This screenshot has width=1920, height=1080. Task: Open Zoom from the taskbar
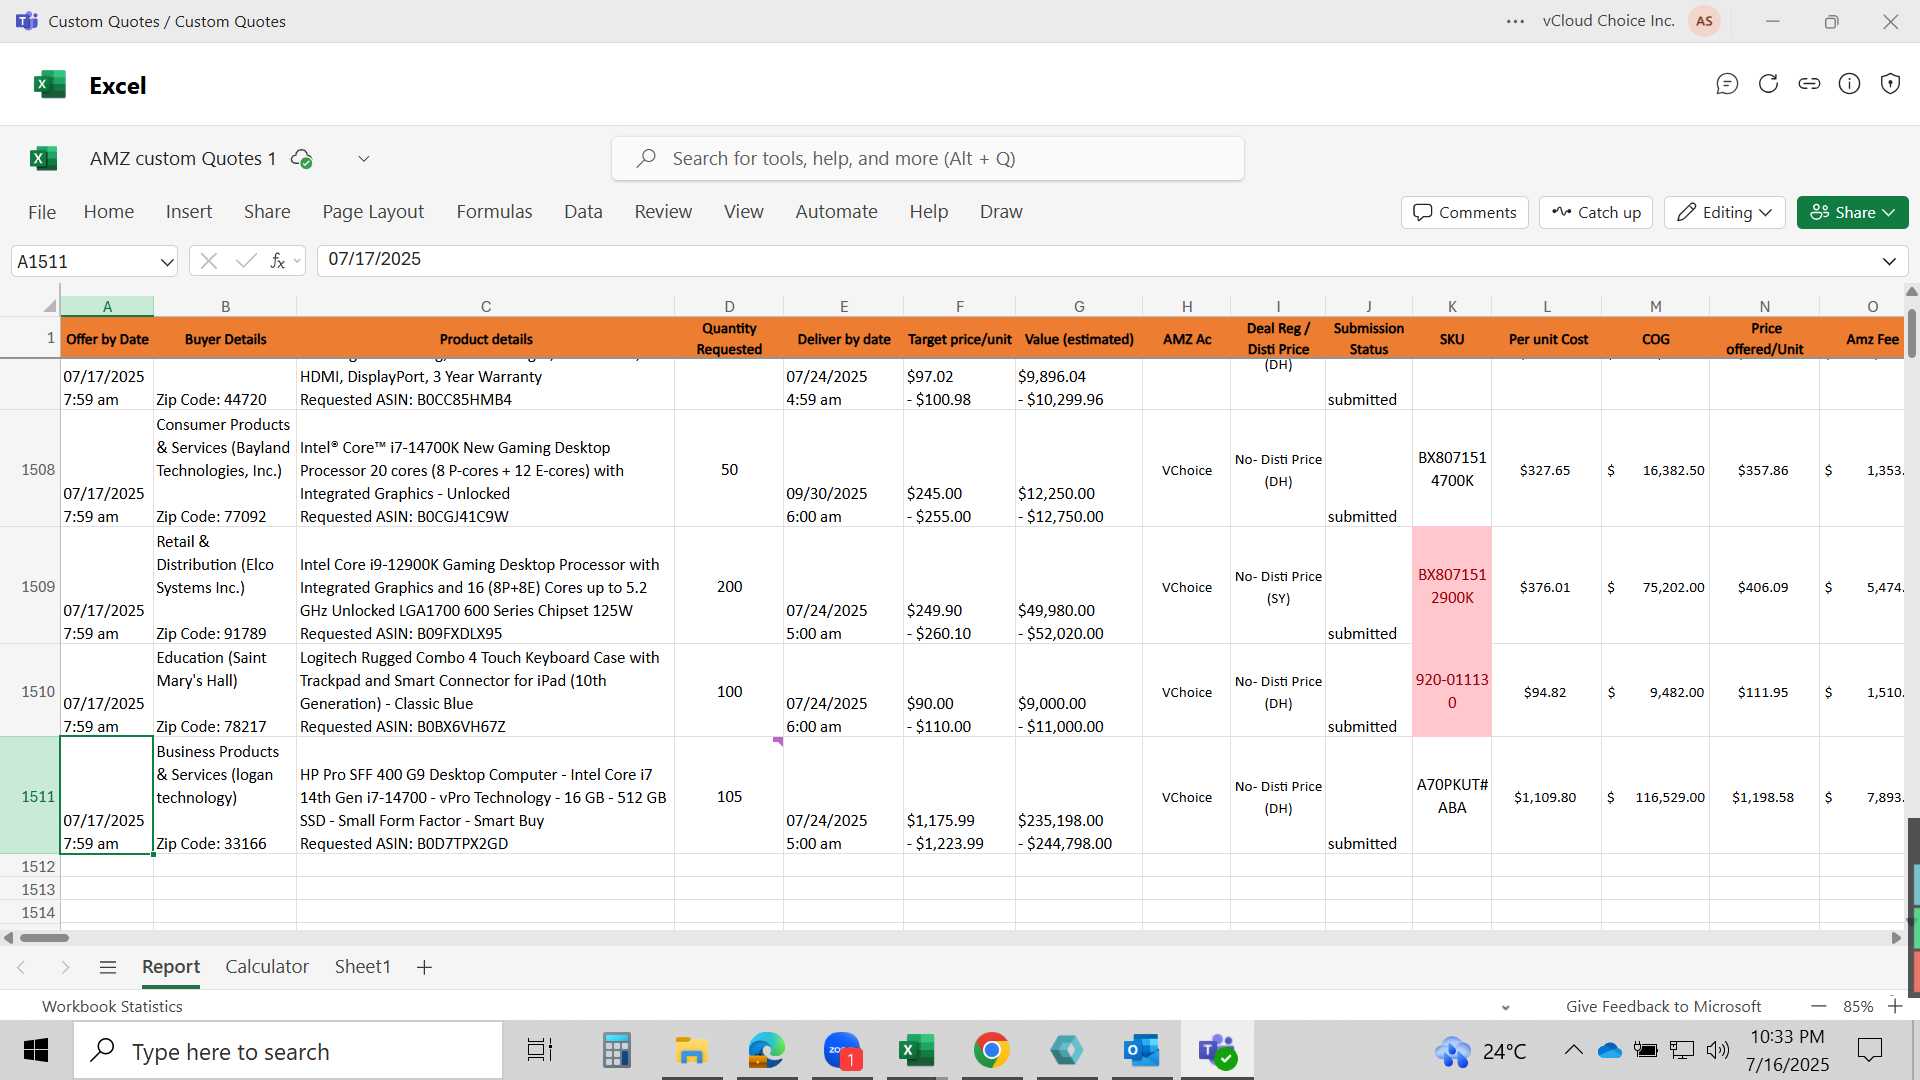coord(842,1051)
